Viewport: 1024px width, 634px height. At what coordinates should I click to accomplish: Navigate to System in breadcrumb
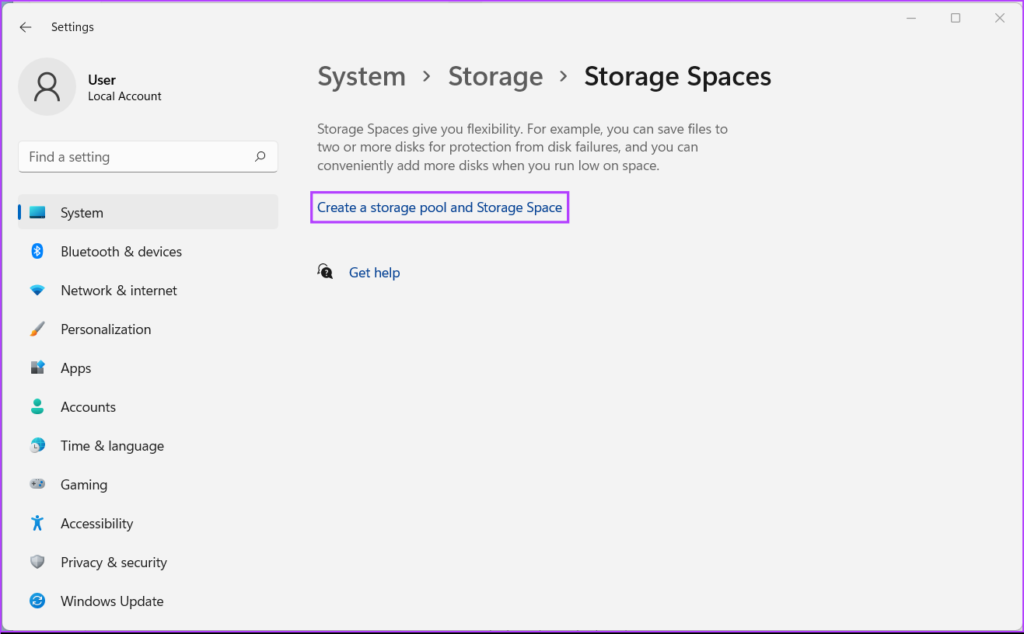(x=361, y=77)
